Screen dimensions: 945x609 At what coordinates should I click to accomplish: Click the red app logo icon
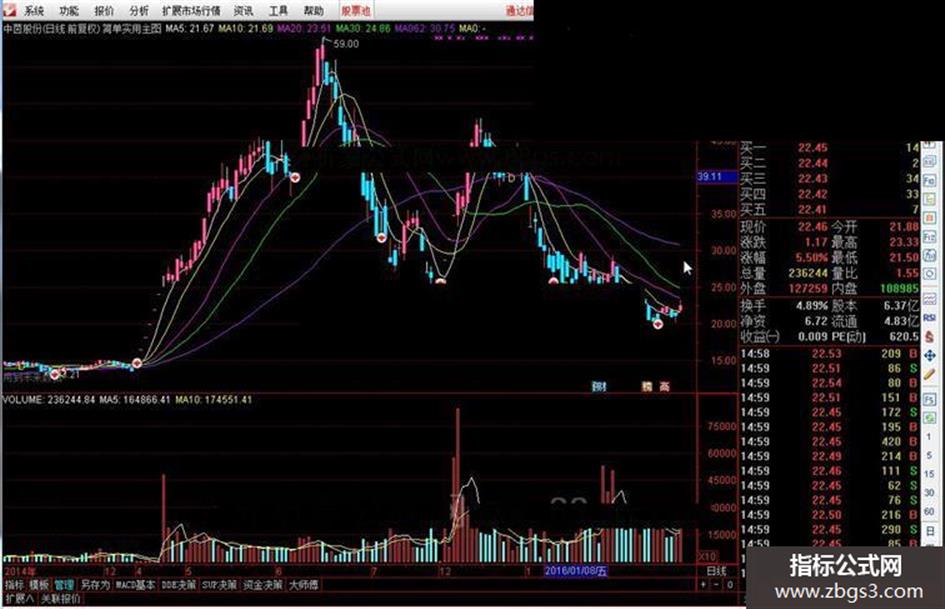point(10,10)
